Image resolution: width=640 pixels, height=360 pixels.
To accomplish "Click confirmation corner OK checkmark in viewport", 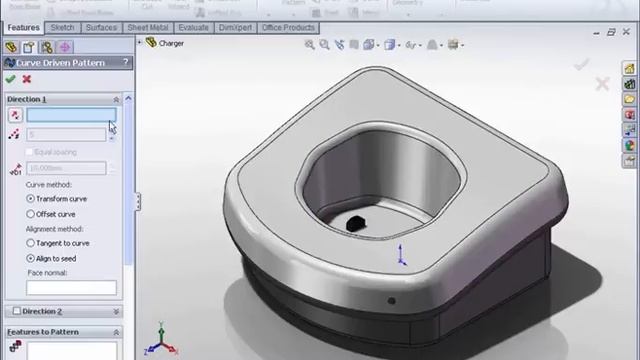I will click(581, 64).
